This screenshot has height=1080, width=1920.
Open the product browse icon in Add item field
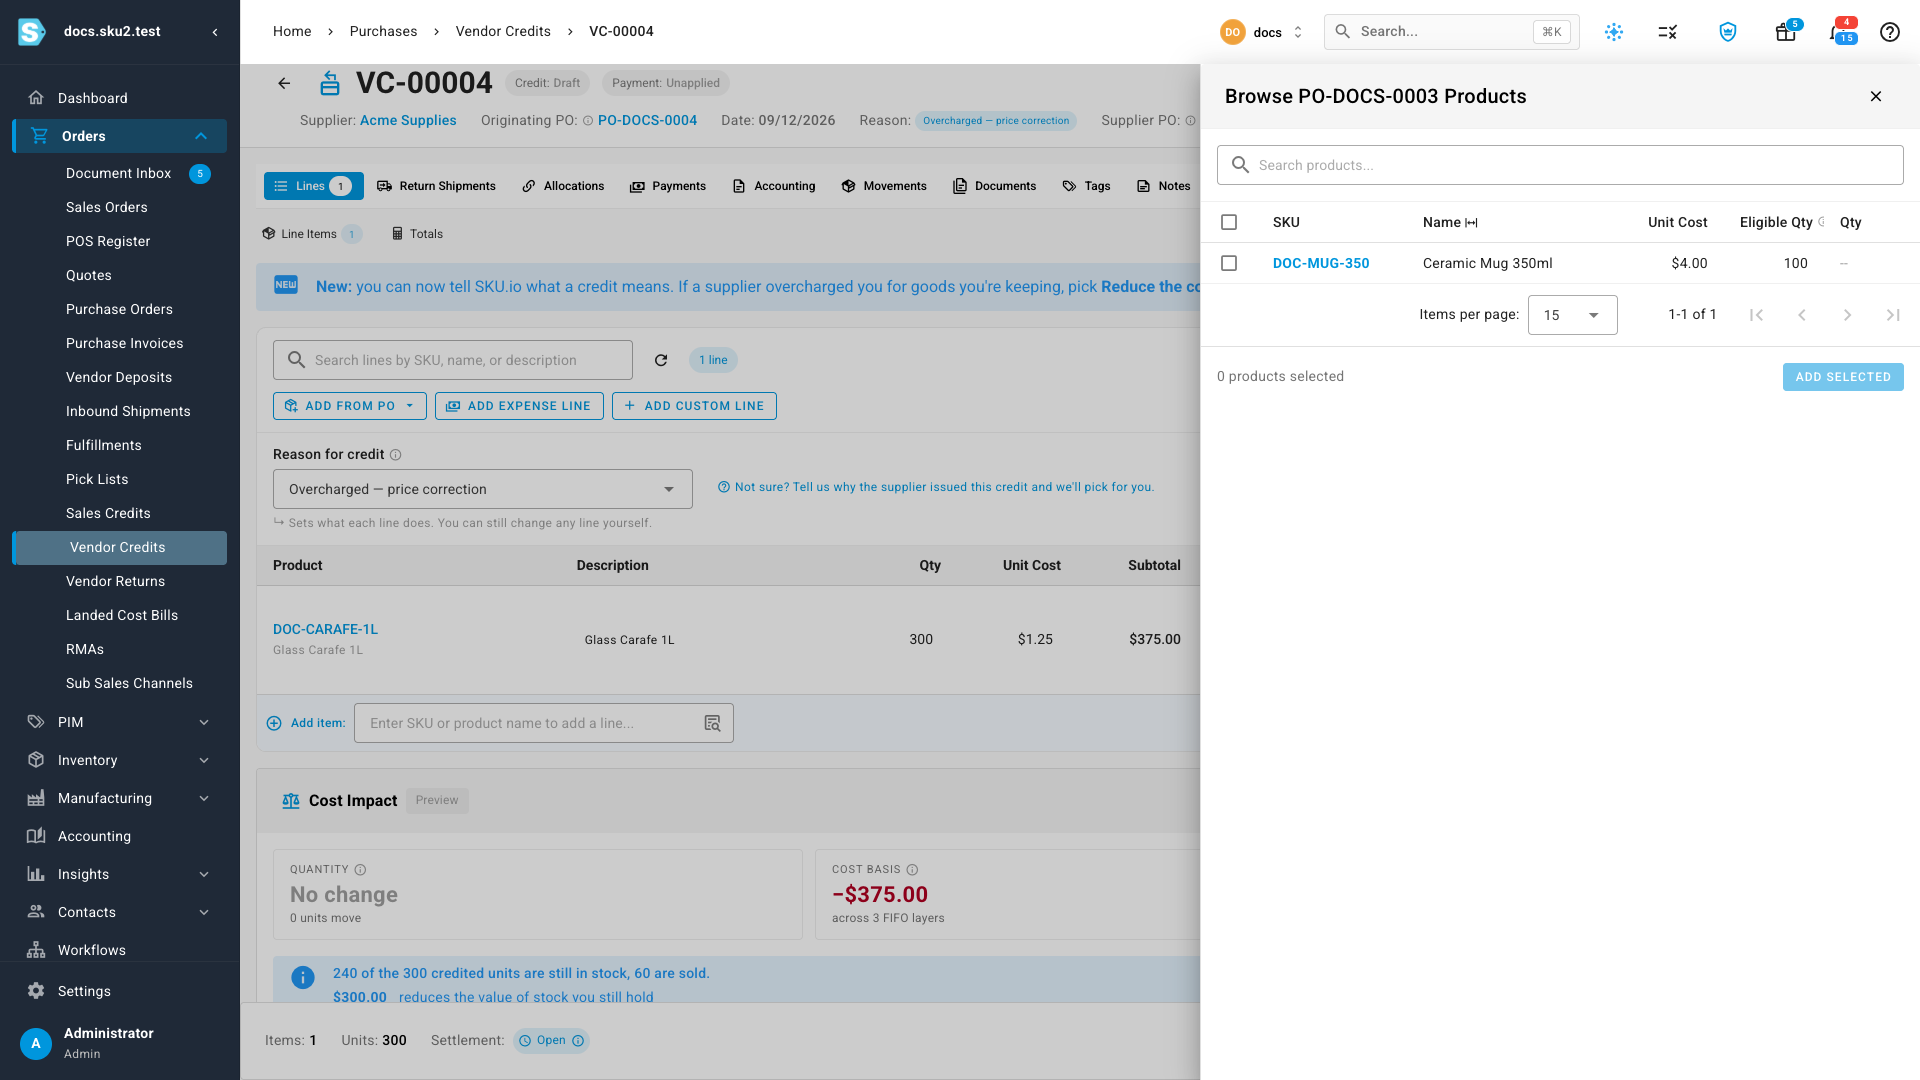pyautogui.click(x=712, y=723)
